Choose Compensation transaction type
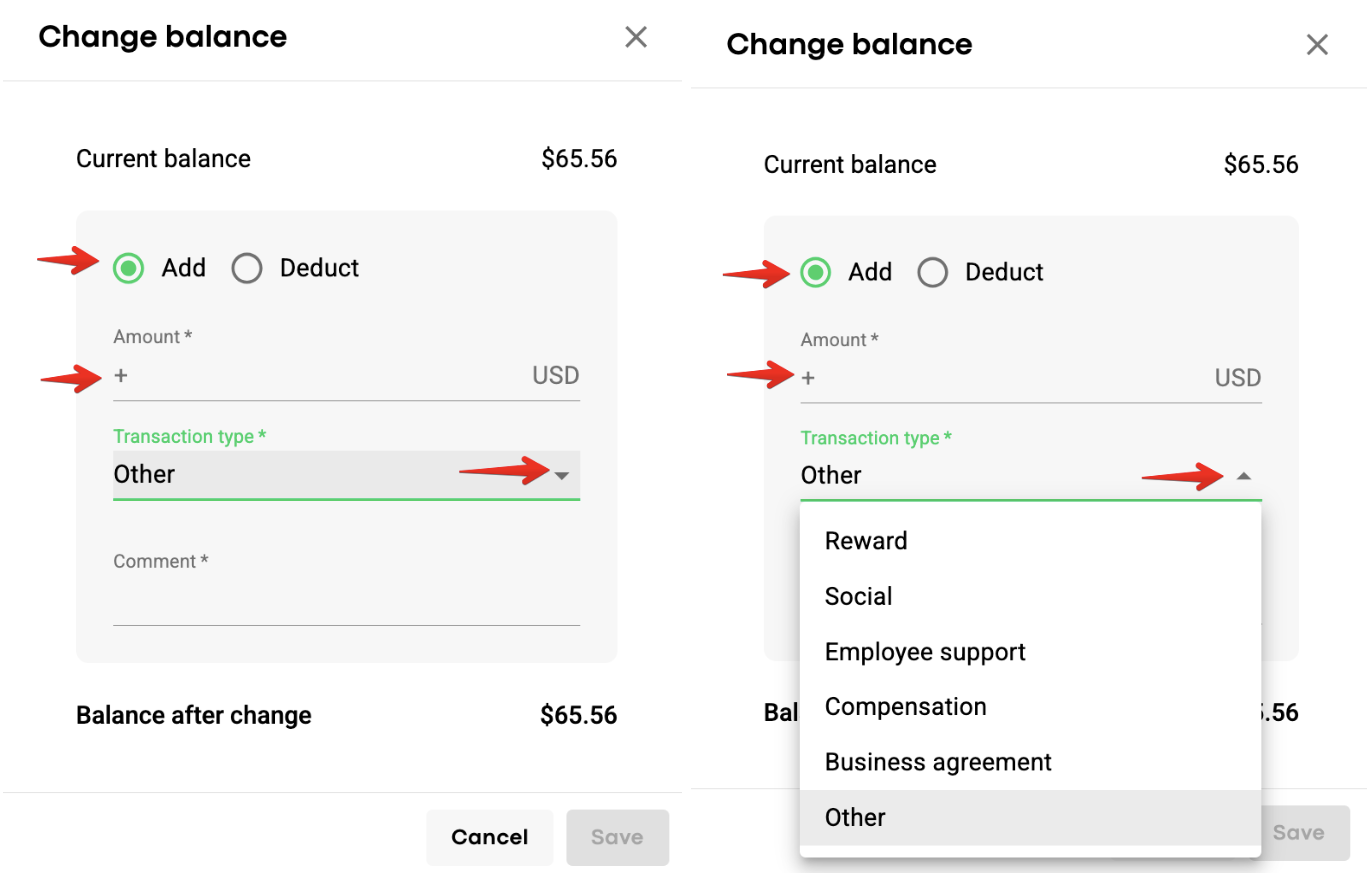1370x882 pixels. [905, 707]
